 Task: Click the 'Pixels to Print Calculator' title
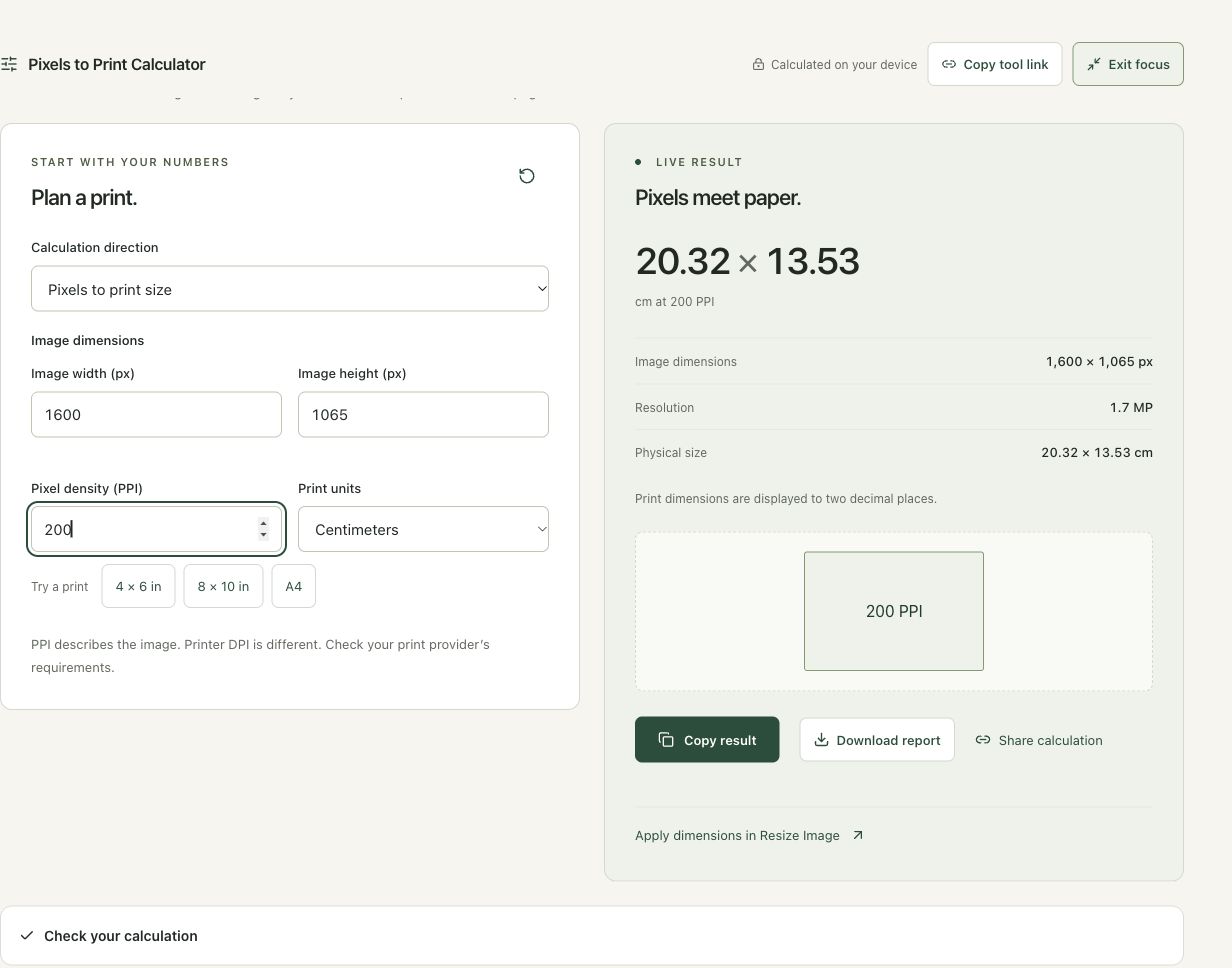(117, 64)
